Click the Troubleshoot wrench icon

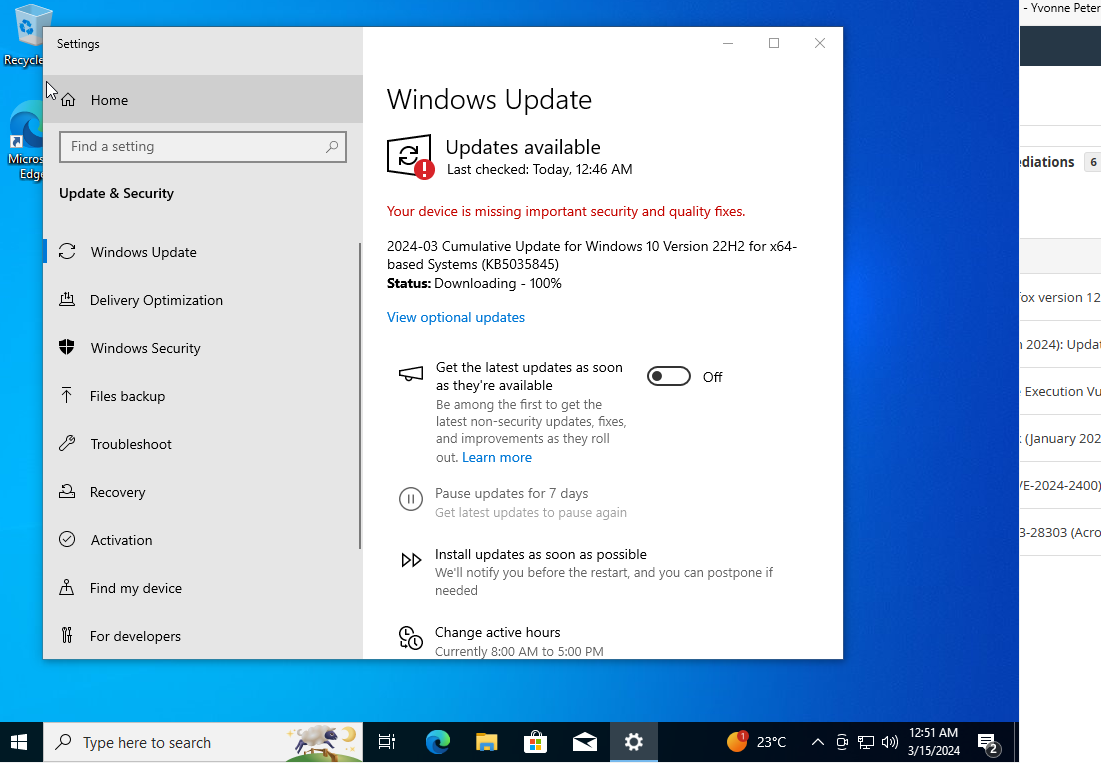click(x=67, y=444)
